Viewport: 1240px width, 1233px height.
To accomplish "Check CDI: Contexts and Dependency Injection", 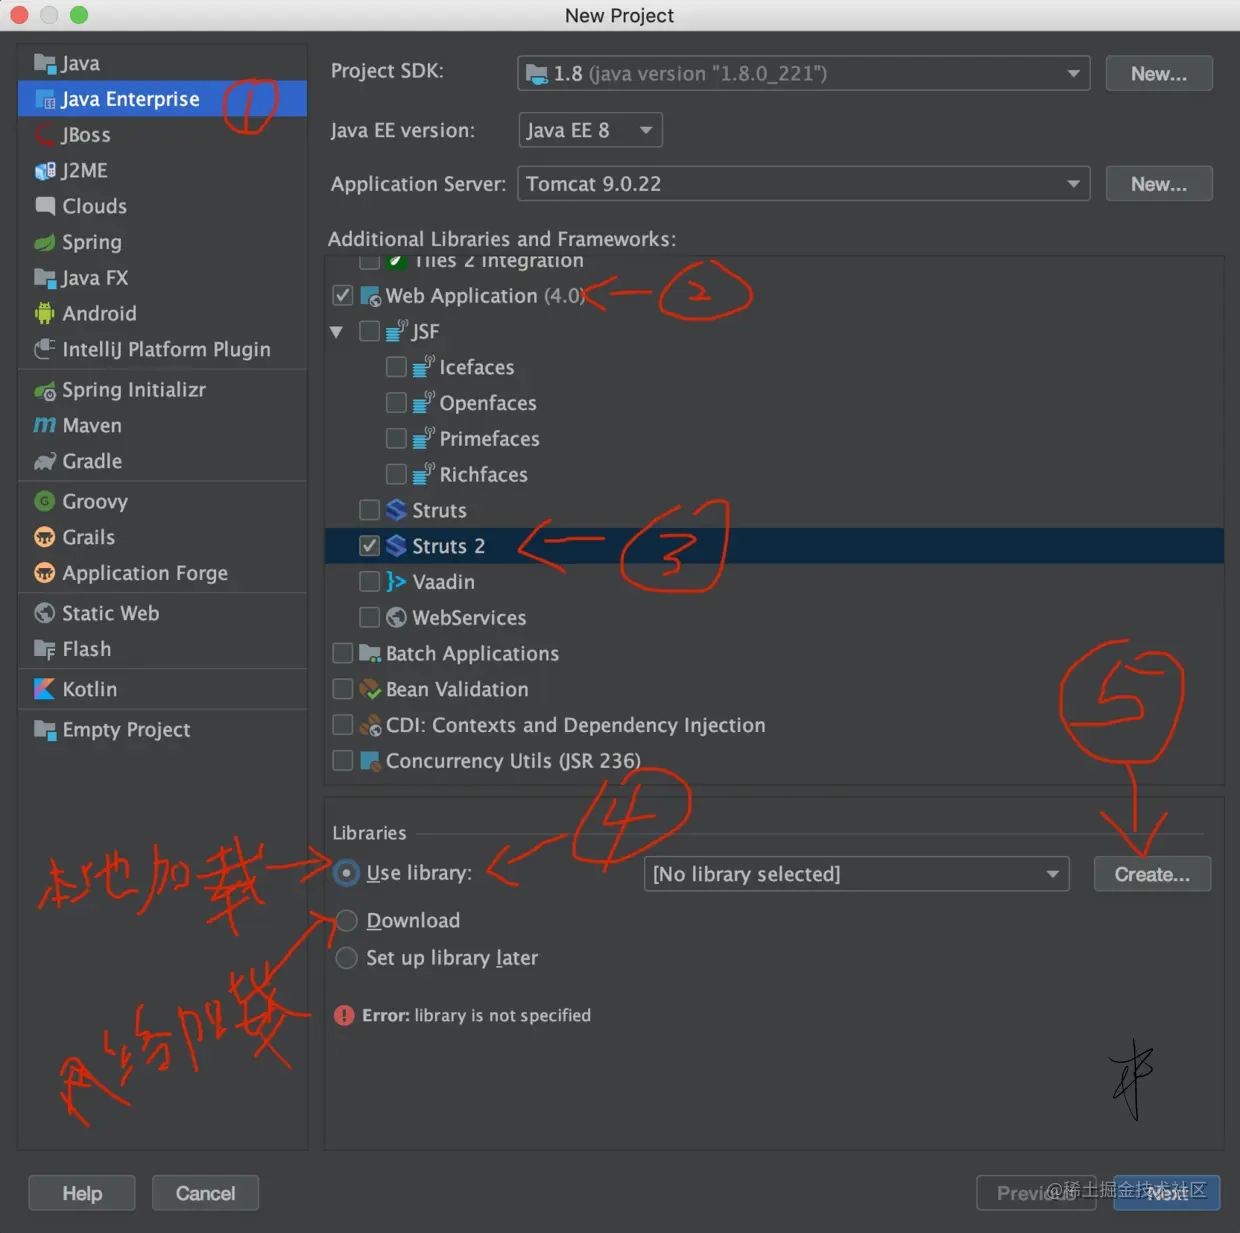I will click(343, 725).
